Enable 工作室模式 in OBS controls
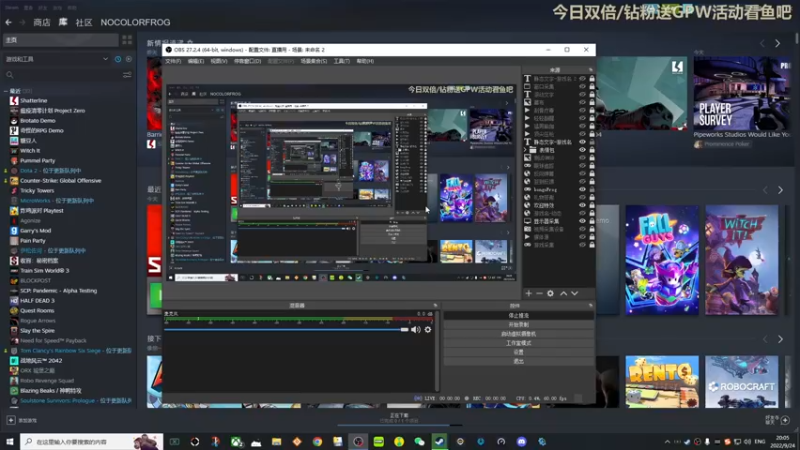This screenshot has height=450, width=800. pyautogui.click(x=518, y=343)
